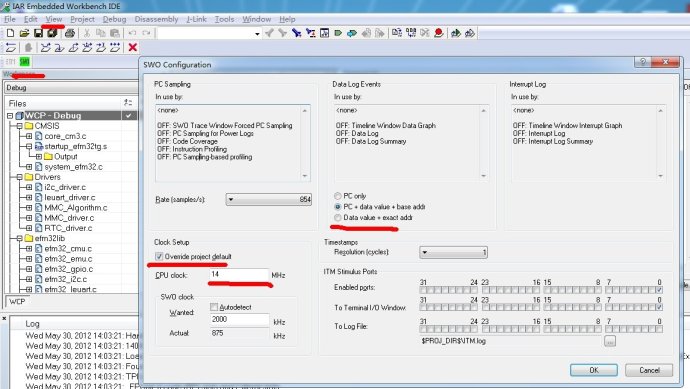Expand the core_cm3.c tree node
The image size is (690, 389).
coord(29,136)
